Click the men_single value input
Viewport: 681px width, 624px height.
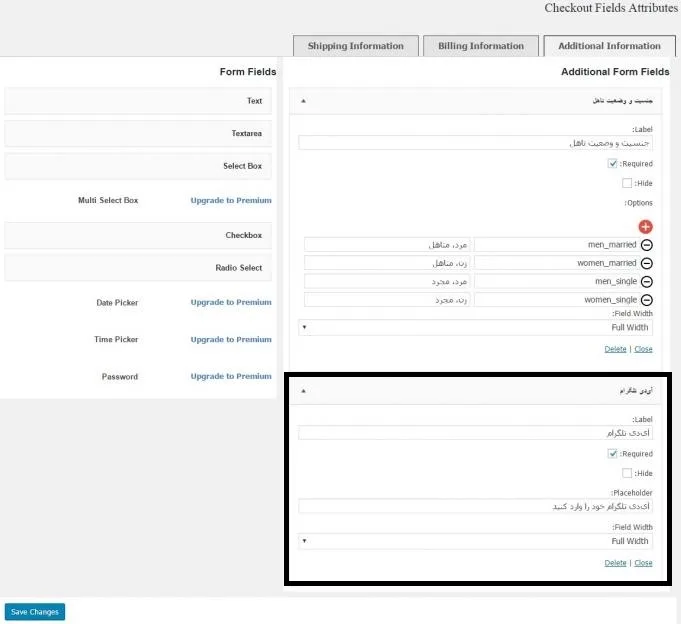point(557,281)
